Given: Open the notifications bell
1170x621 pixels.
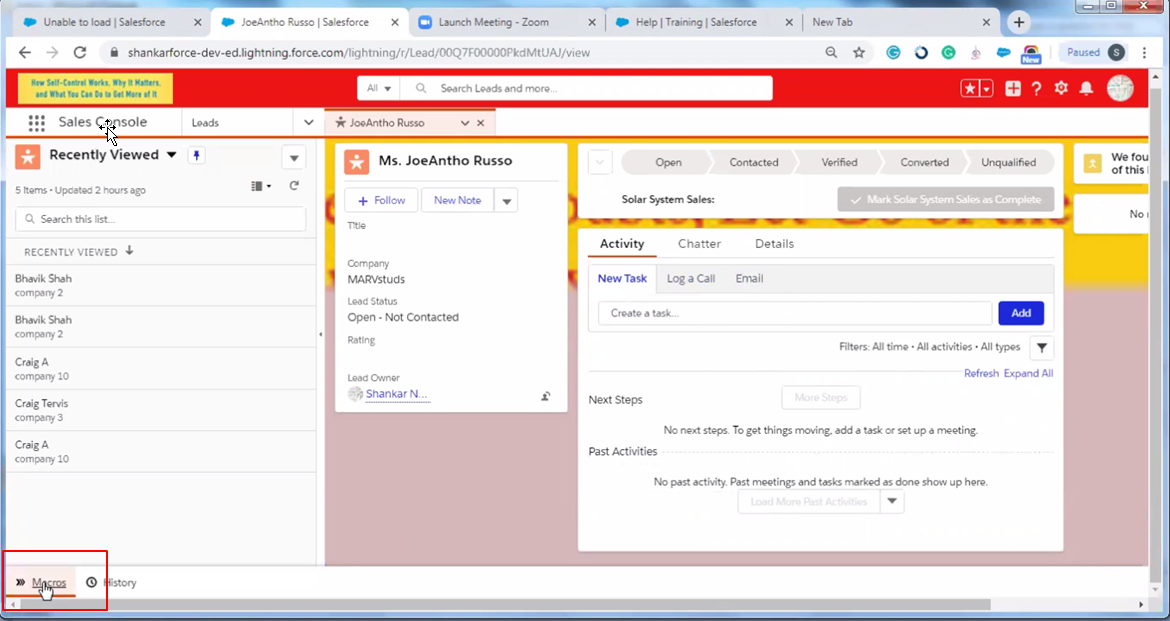Looking at the screenshot, I should pyautogui.click(x=1086, y=88).
